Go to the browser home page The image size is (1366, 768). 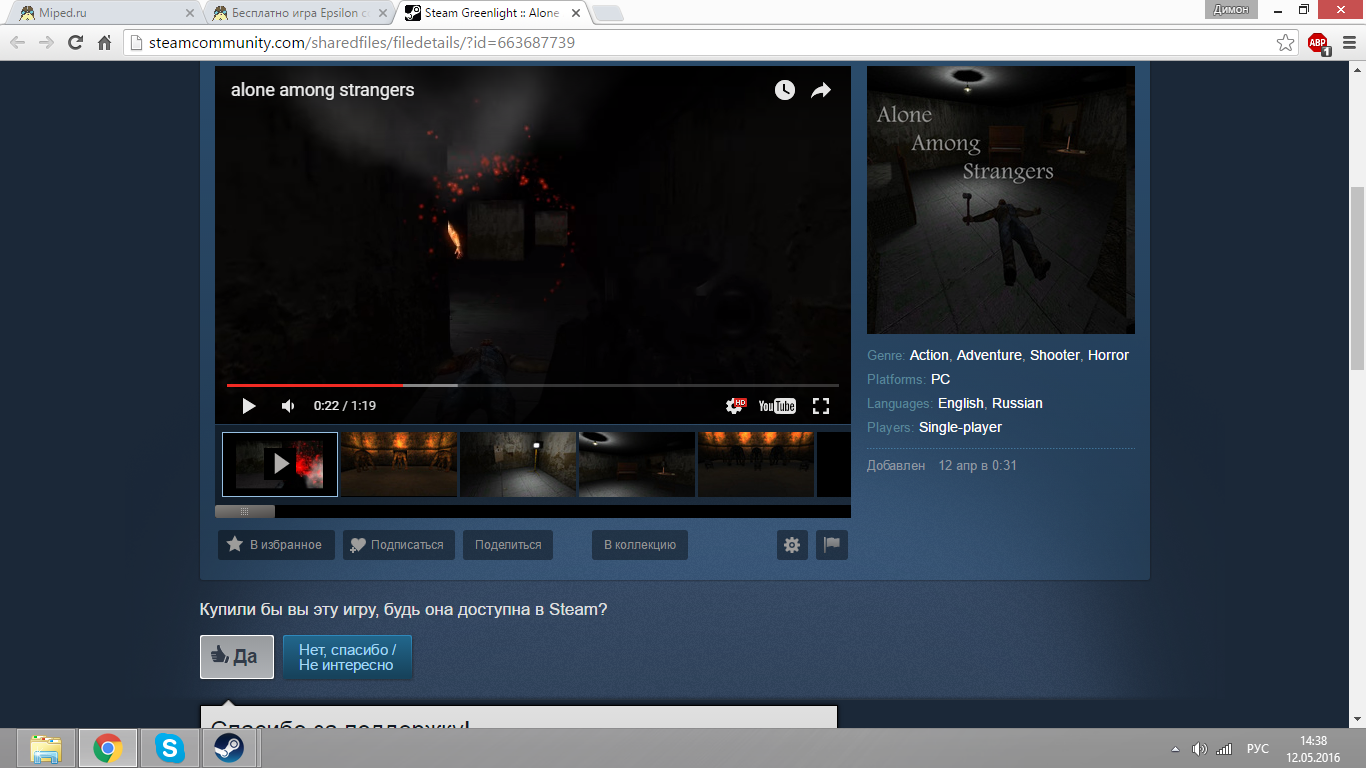pyautogui.click(x=104, y=43)
